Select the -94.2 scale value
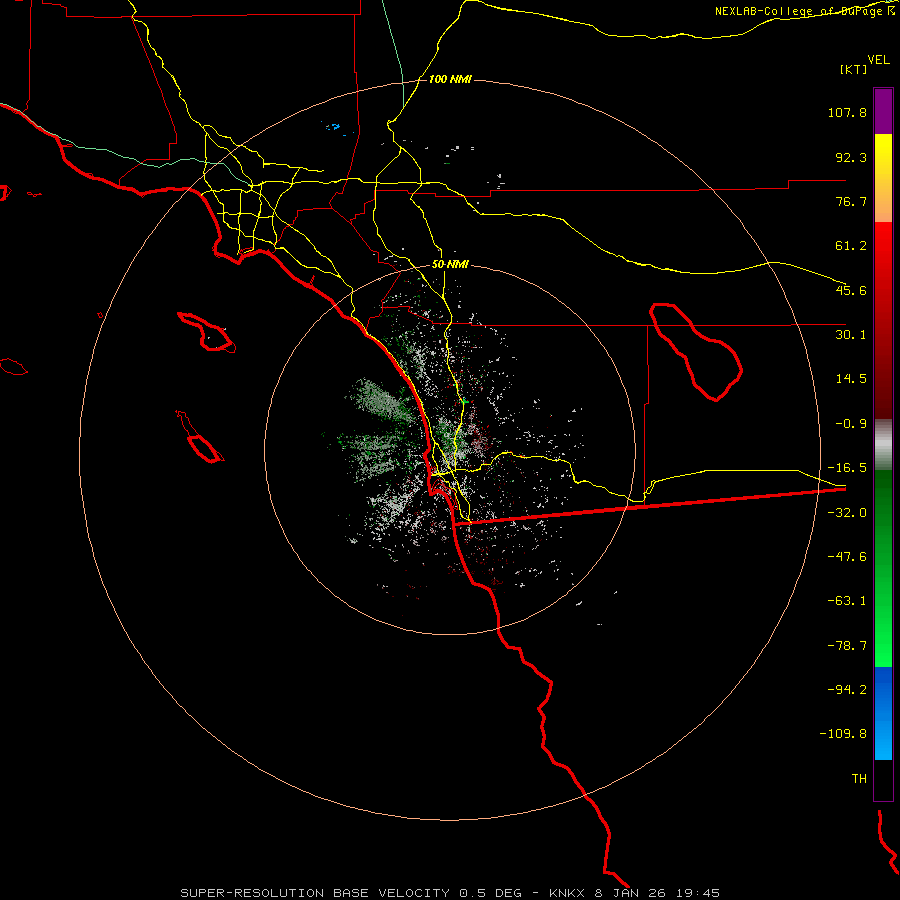The image size is (900, 900). pyautogui.click(x=847, y=689)
